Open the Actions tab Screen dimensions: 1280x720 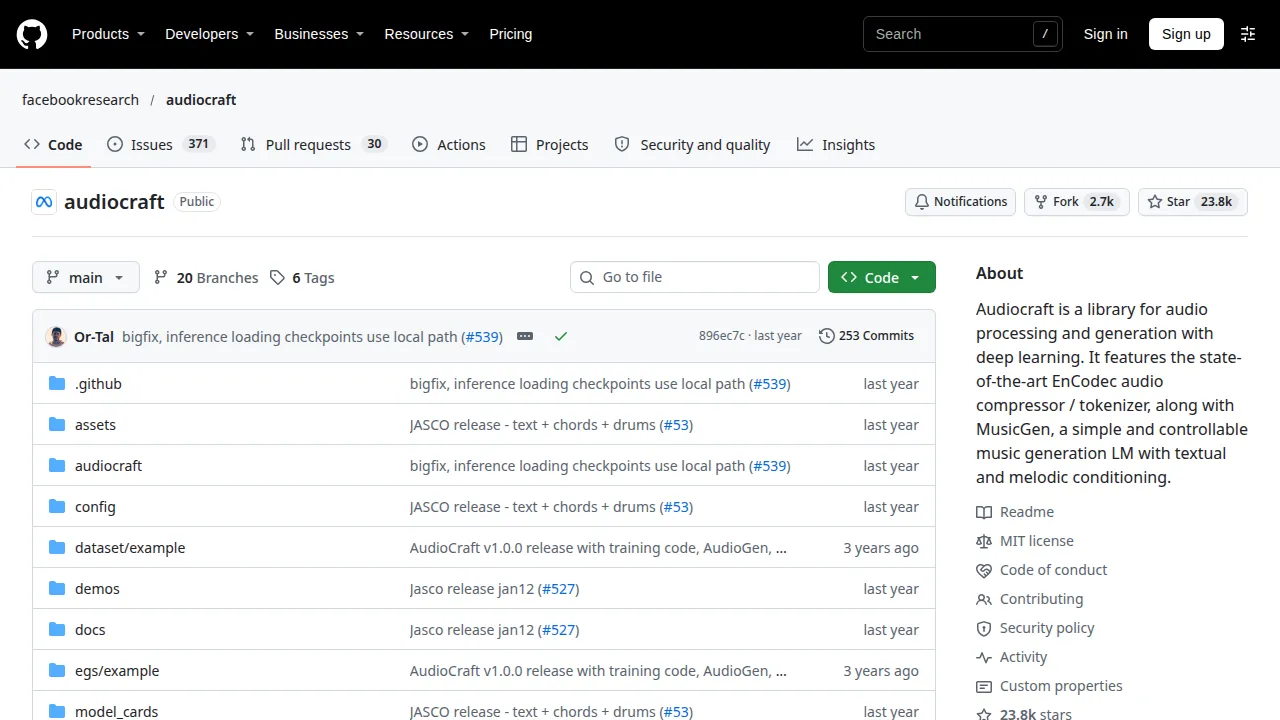pos(449,145)
